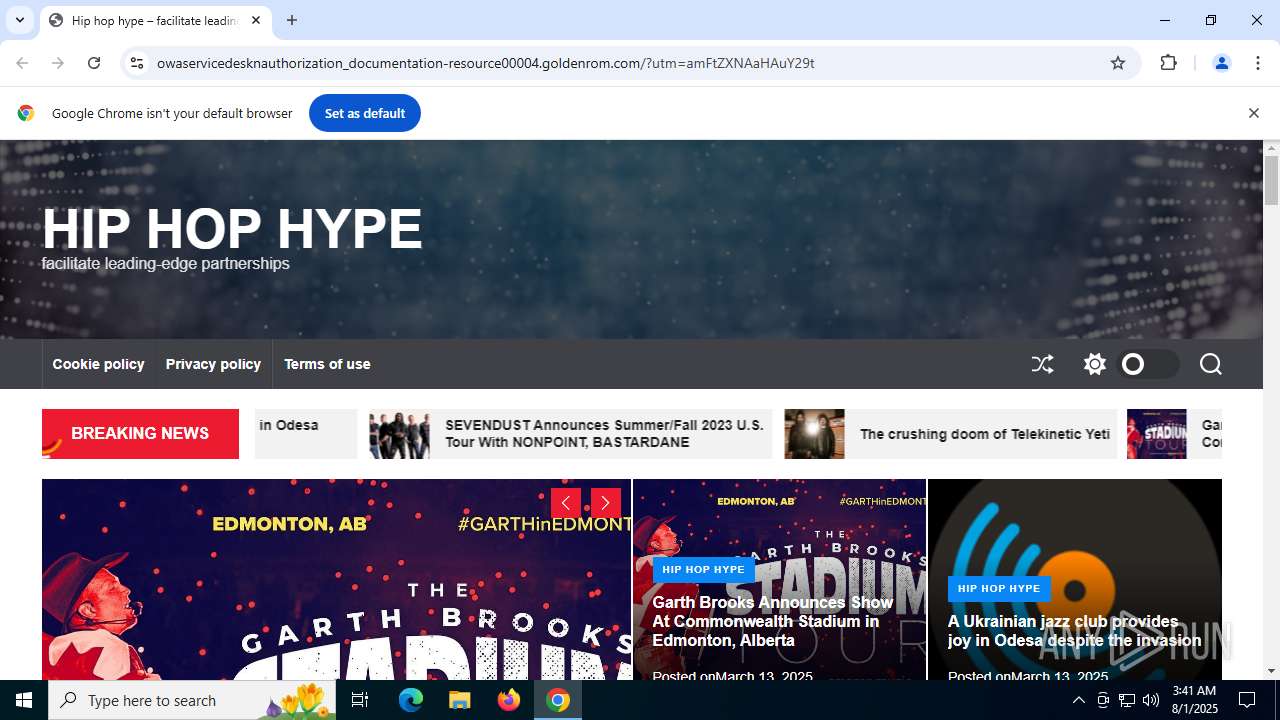Open the large Garth Brooks Edmonton banner
Screen dimensions: 1280x720
336,580
